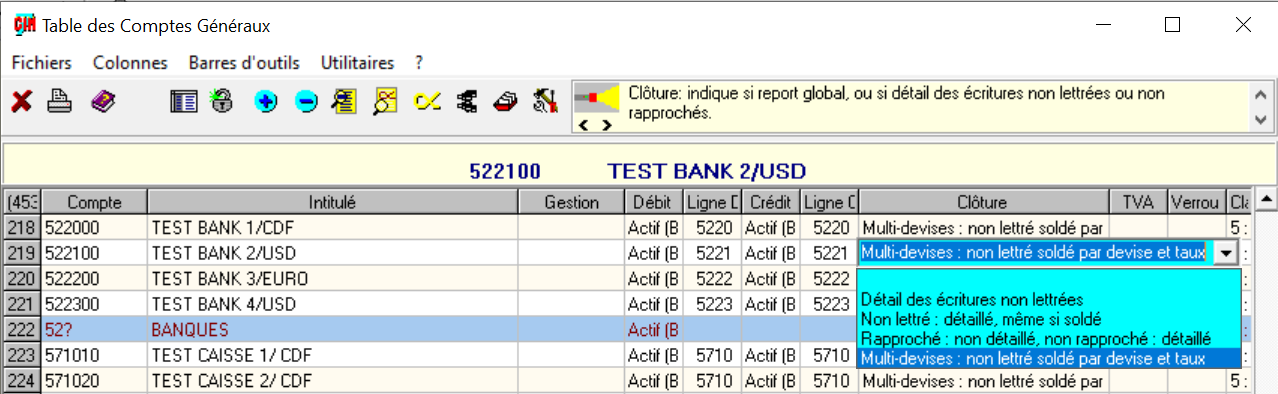Click Clôture cell of row 522000

coord(983,228)
